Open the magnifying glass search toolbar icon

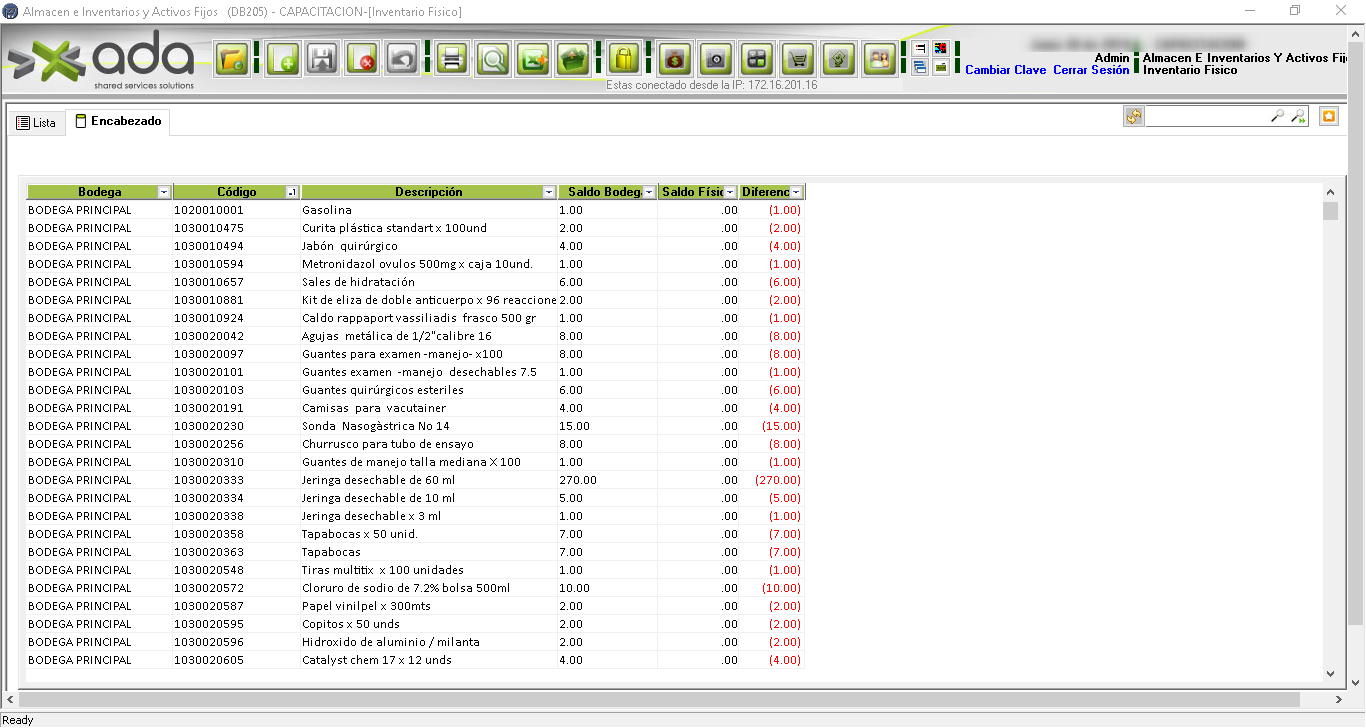492,60
